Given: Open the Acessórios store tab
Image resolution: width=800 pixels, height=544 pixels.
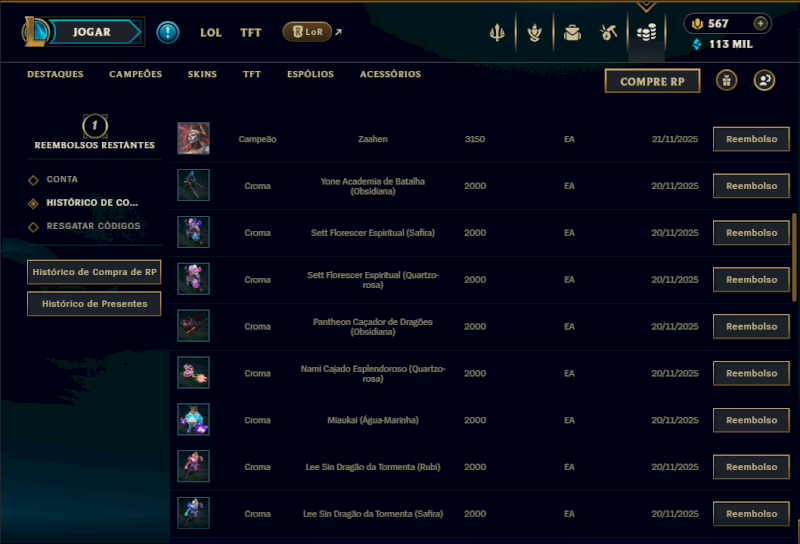Looking at the screenshot, I should tap(390, 74).
